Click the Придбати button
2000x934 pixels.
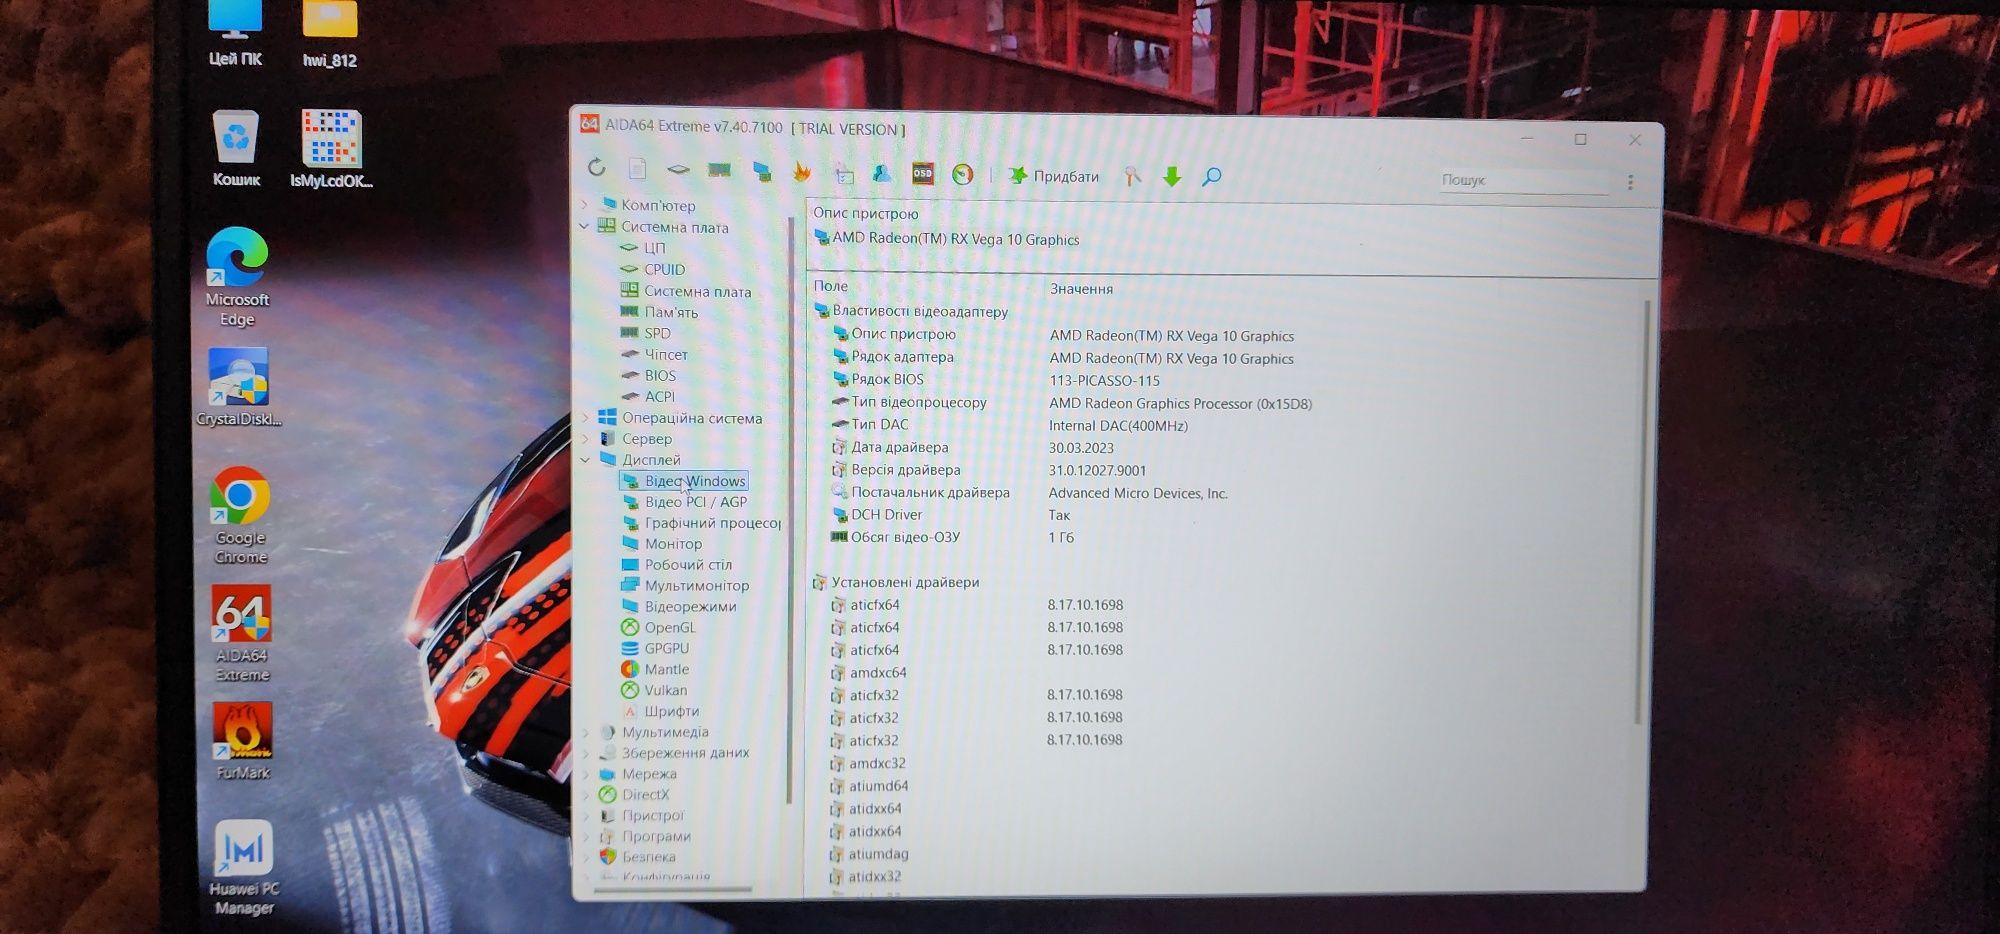point(1053,176)
